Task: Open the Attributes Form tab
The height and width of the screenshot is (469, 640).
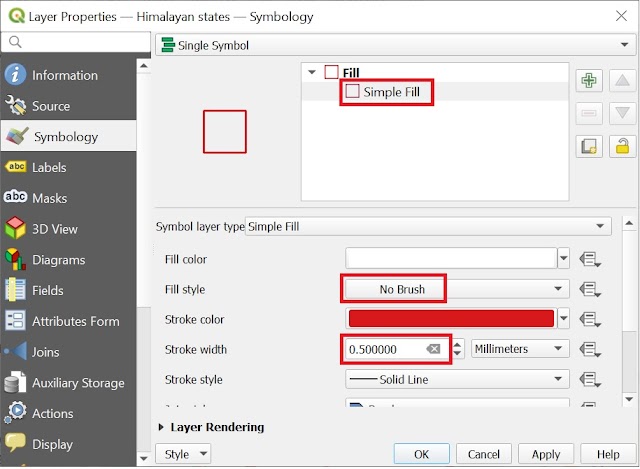Action: point(68,321)
